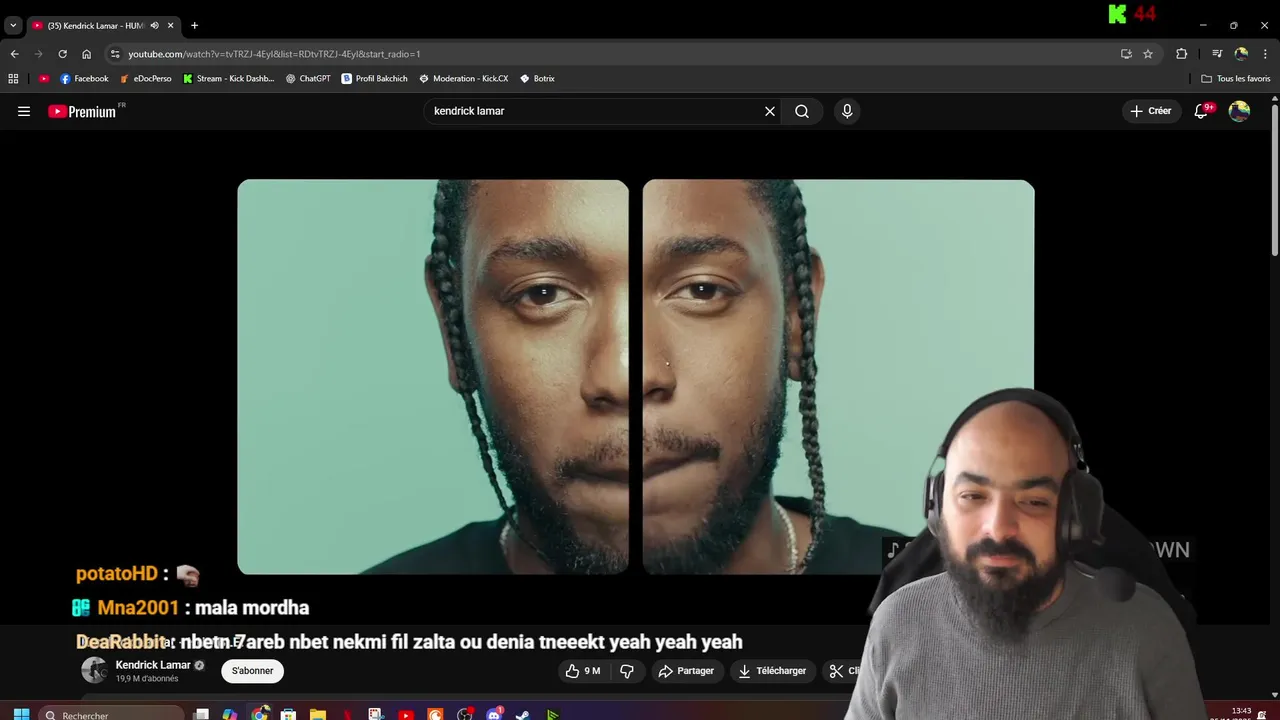The width and height of the screenshot is (1280, 720).
Task: Open Microsoft Store from the taskbar
Action: [x=288, y=715]
